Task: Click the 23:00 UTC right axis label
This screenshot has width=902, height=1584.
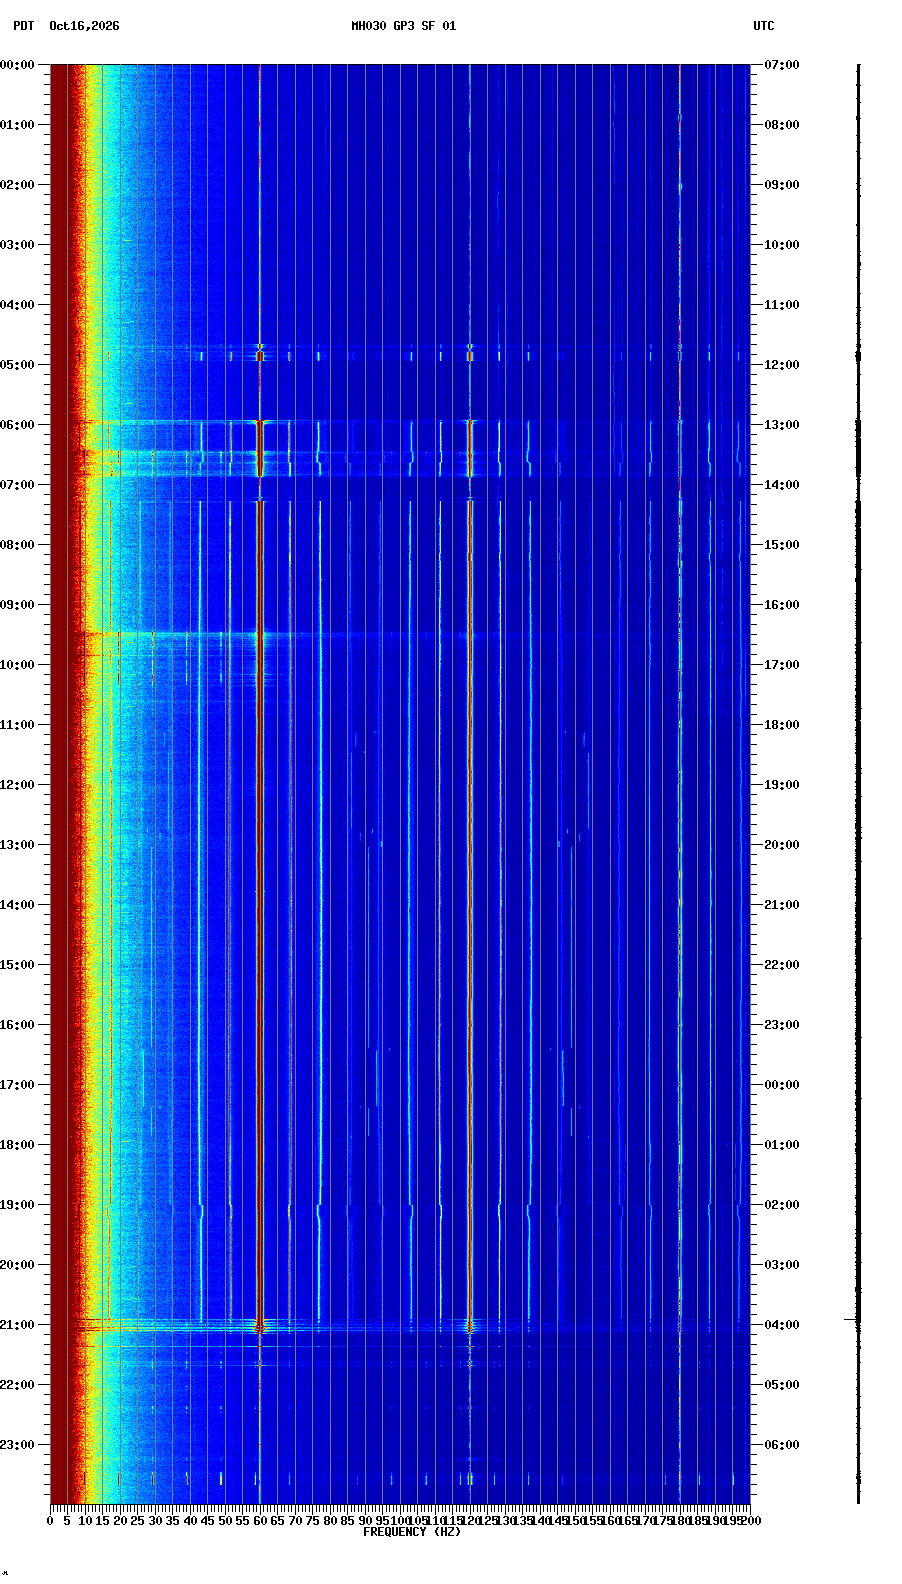Action: pyautogui.click(x=782, y=1025)
